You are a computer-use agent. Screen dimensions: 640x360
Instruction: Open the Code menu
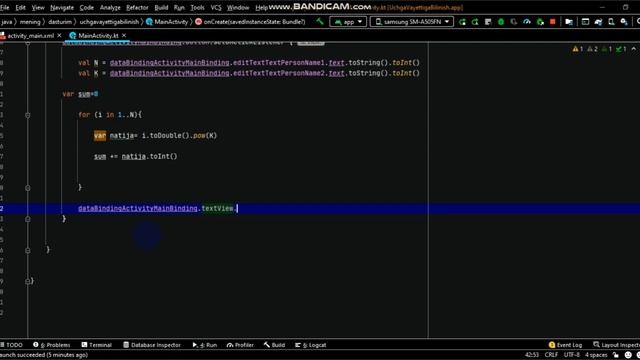pos(87,7)
